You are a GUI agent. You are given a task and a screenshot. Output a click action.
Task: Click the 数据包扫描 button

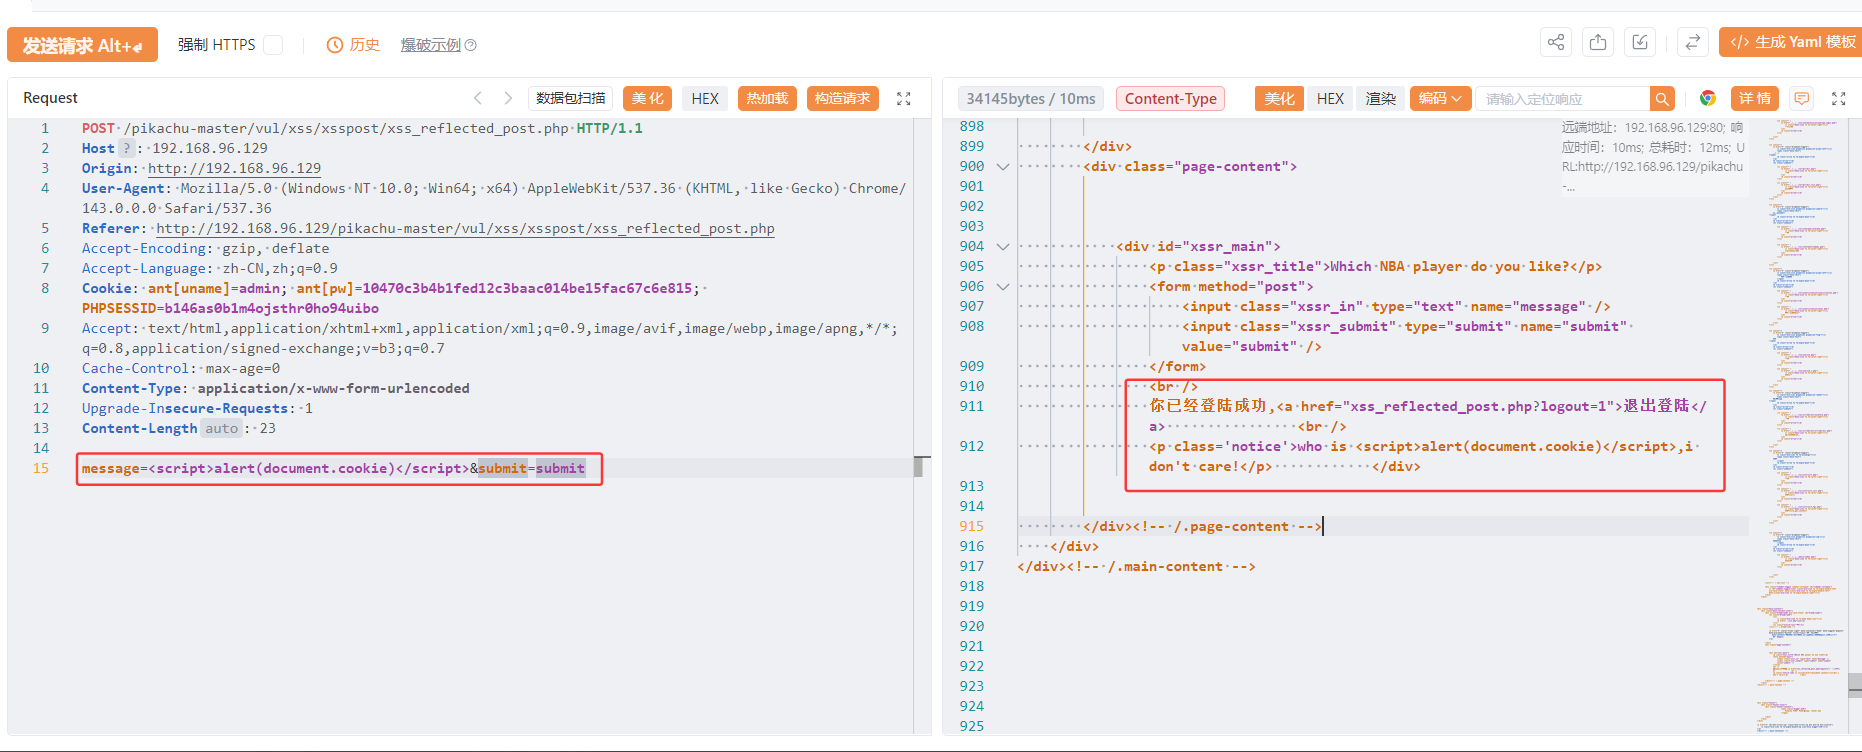(570, 98)
